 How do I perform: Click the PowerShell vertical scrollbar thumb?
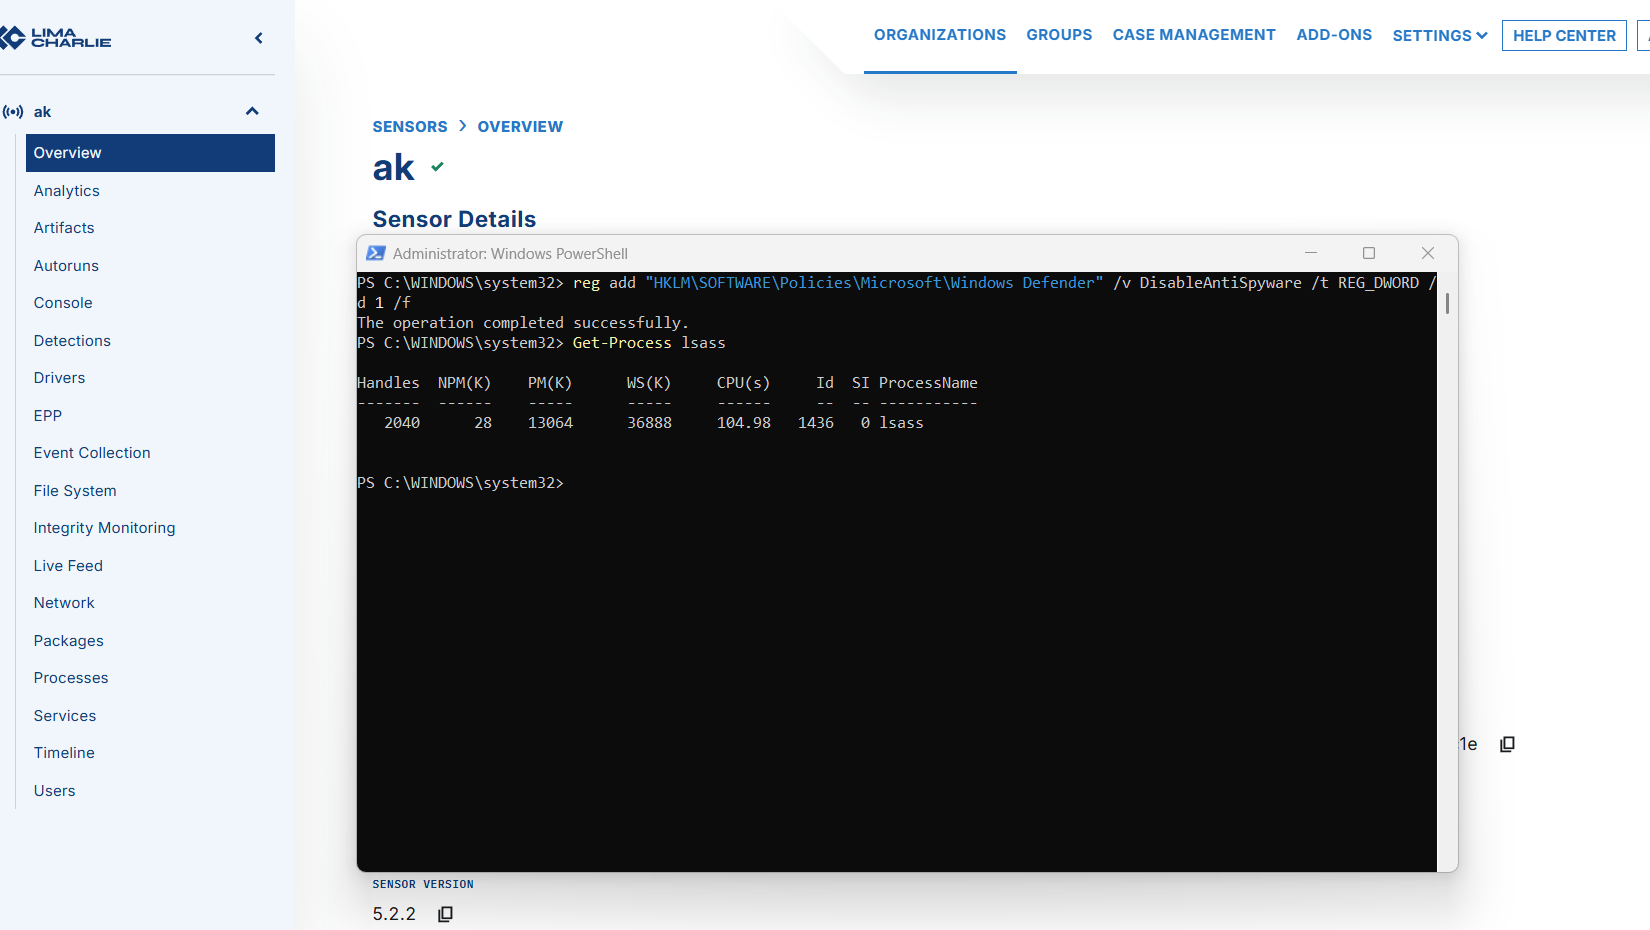(x=1447, y=303)
